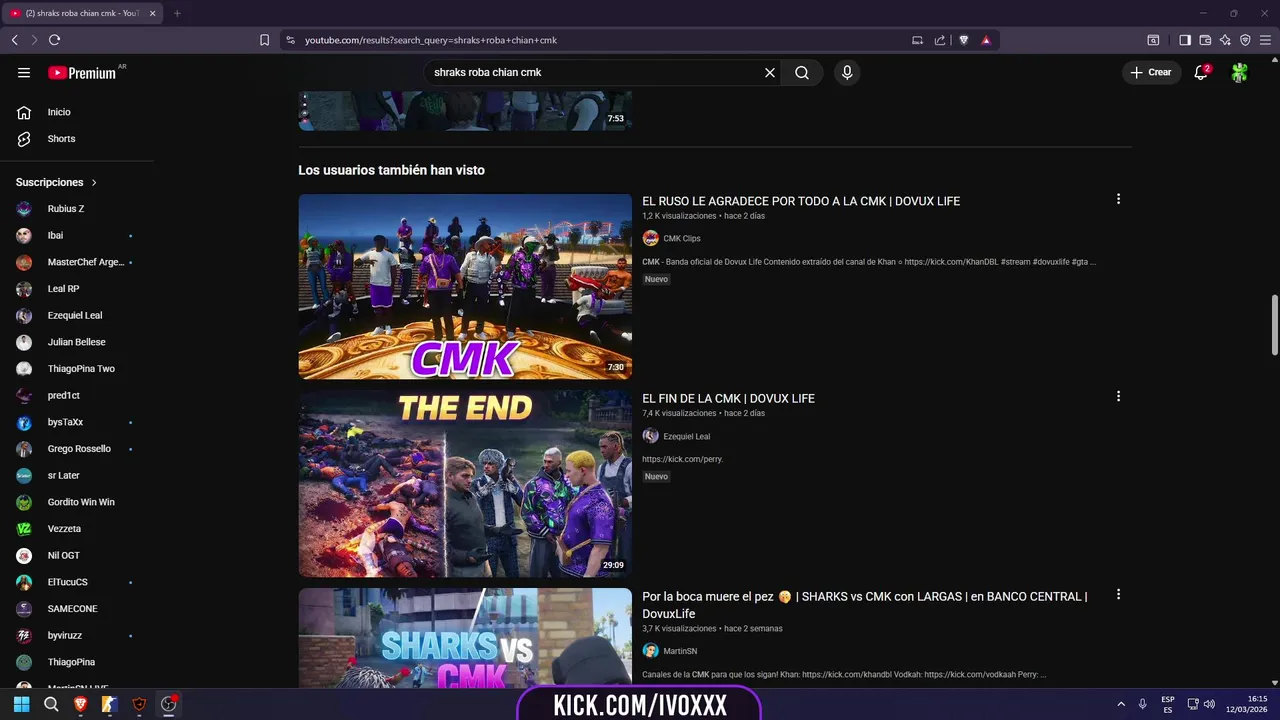
Task: Open Ezequiel Leal channel avatar under EL FIN
Action: pyautogui.click(x=650, y=436)
